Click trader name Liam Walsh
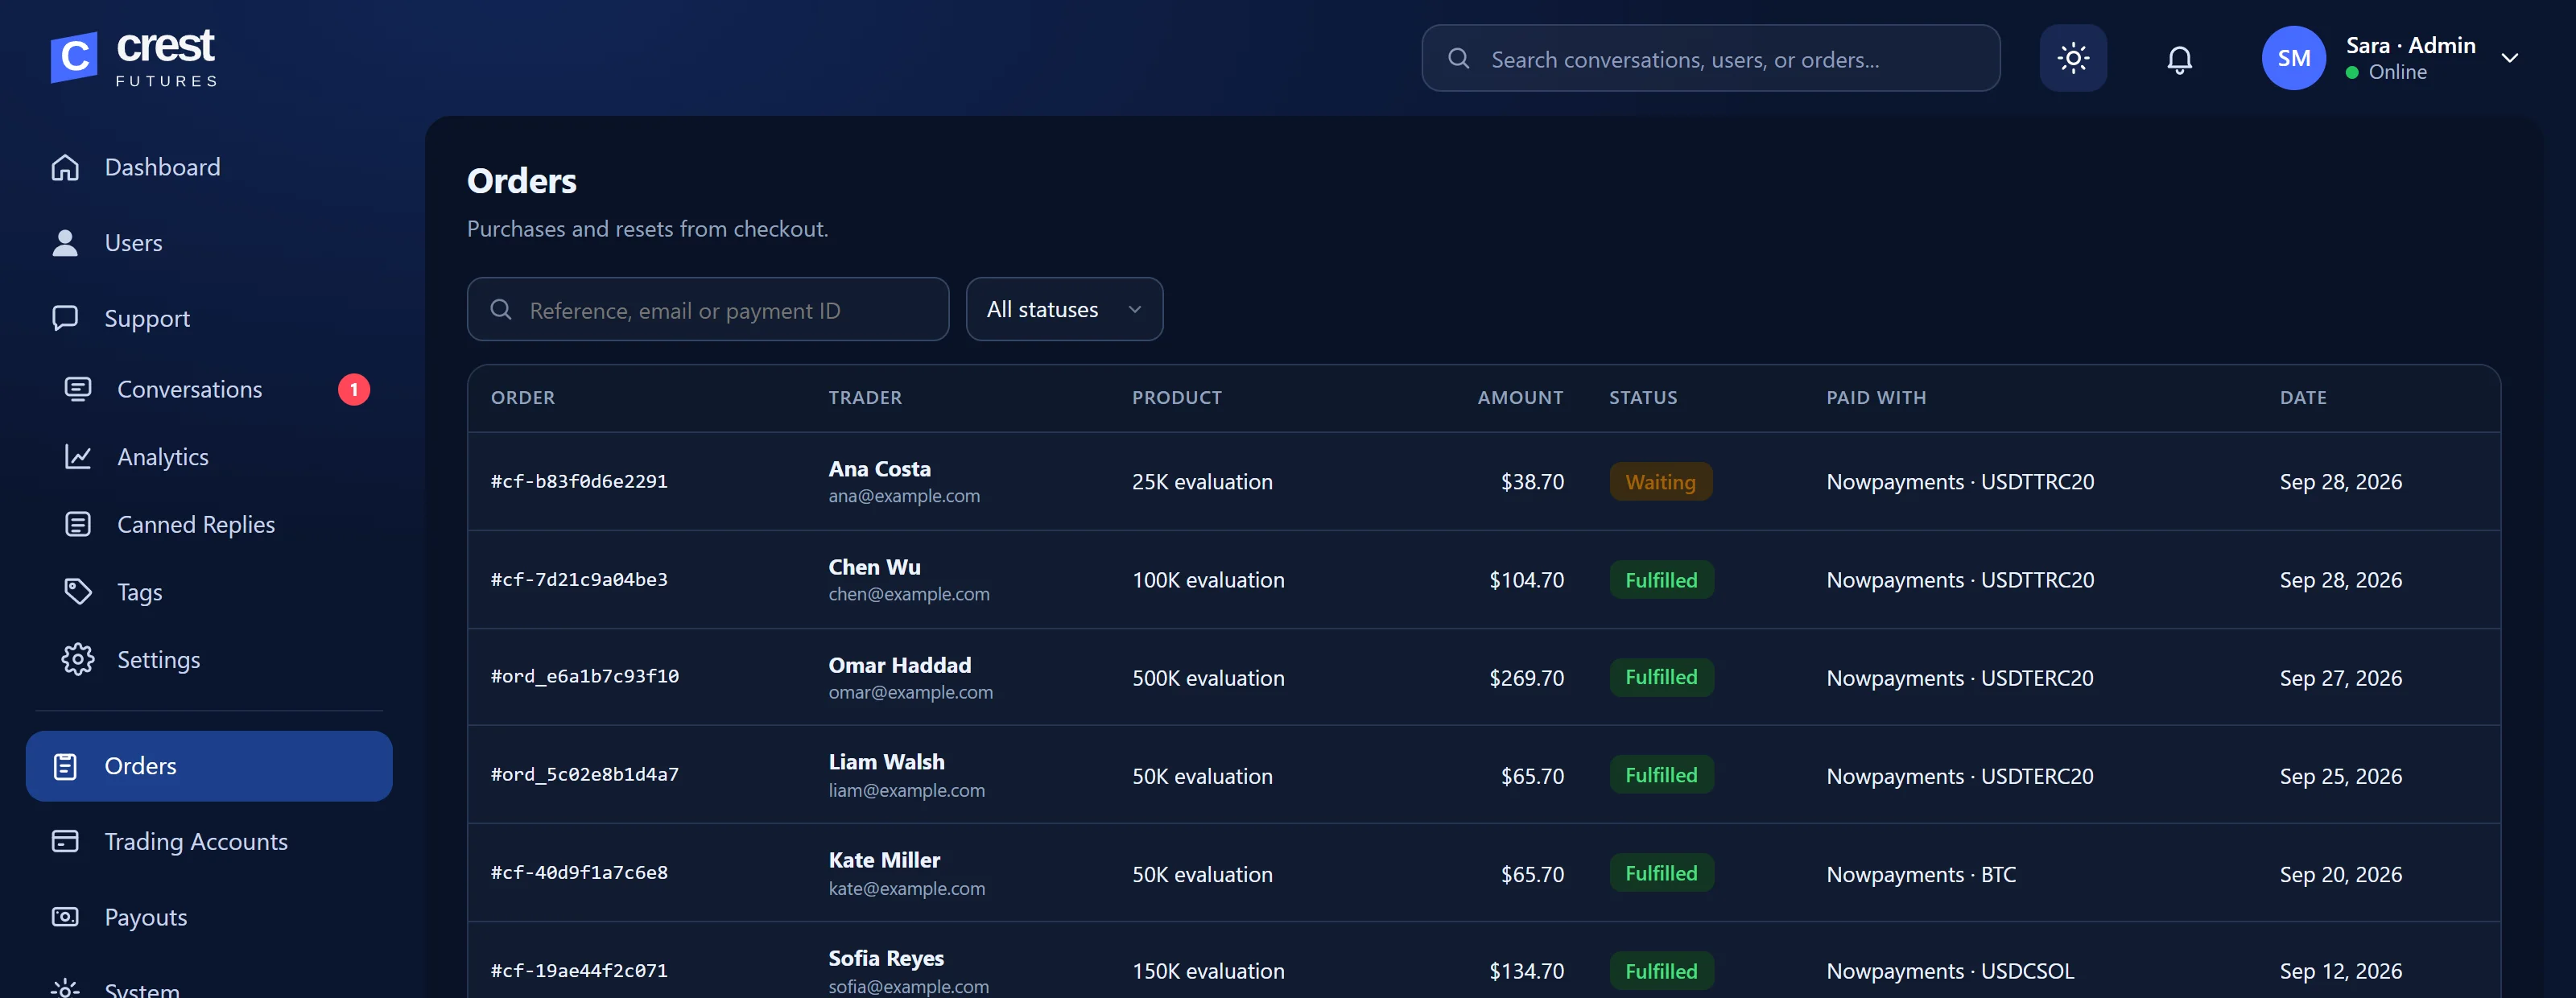The height and width of the screenshot is (998, 2576). pyautogui.click(x=886, y=762)
